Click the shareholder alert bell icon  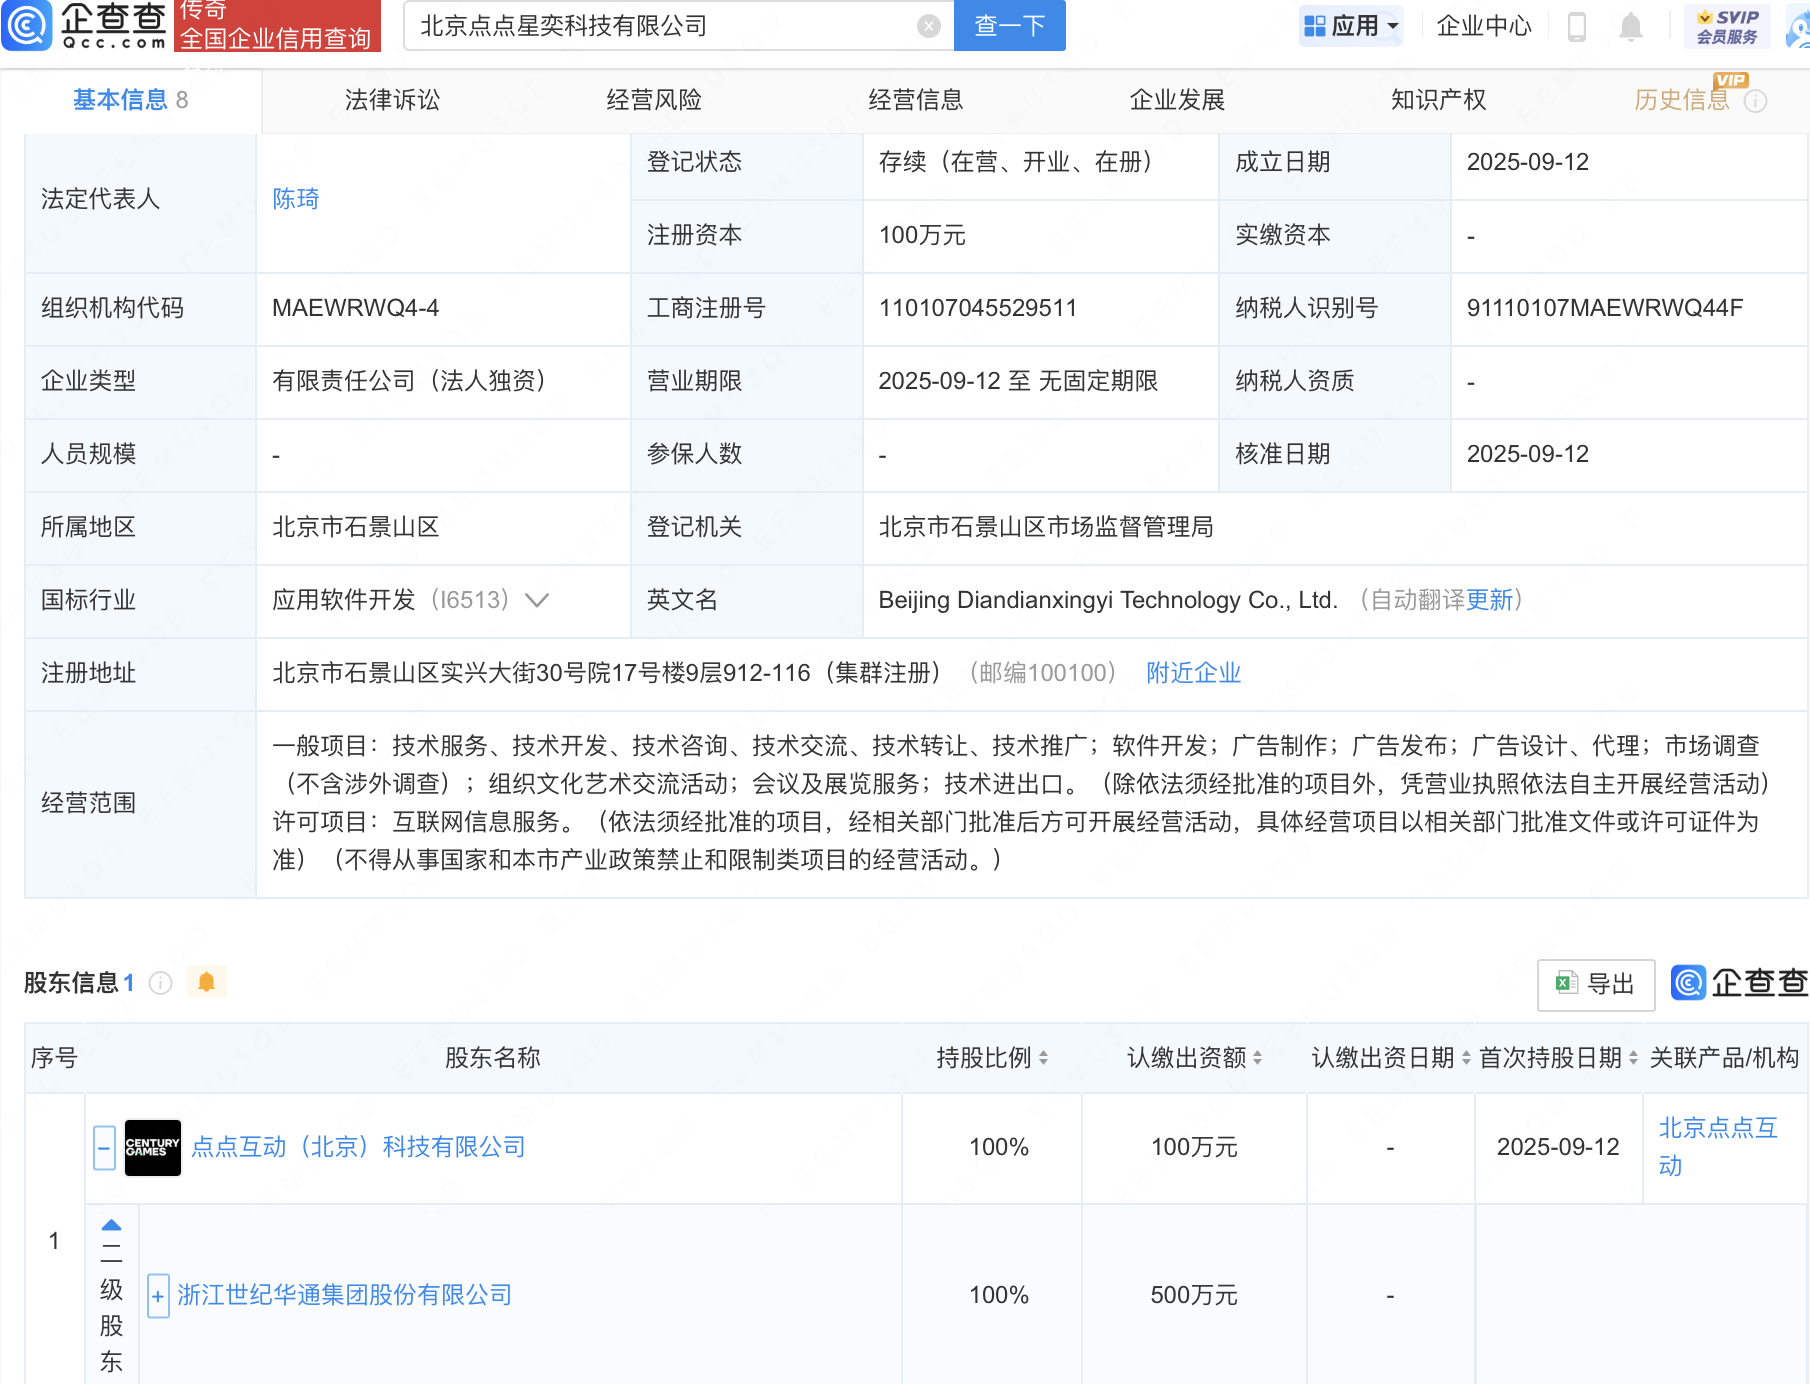pyautogui.click(x=207, y=983)
